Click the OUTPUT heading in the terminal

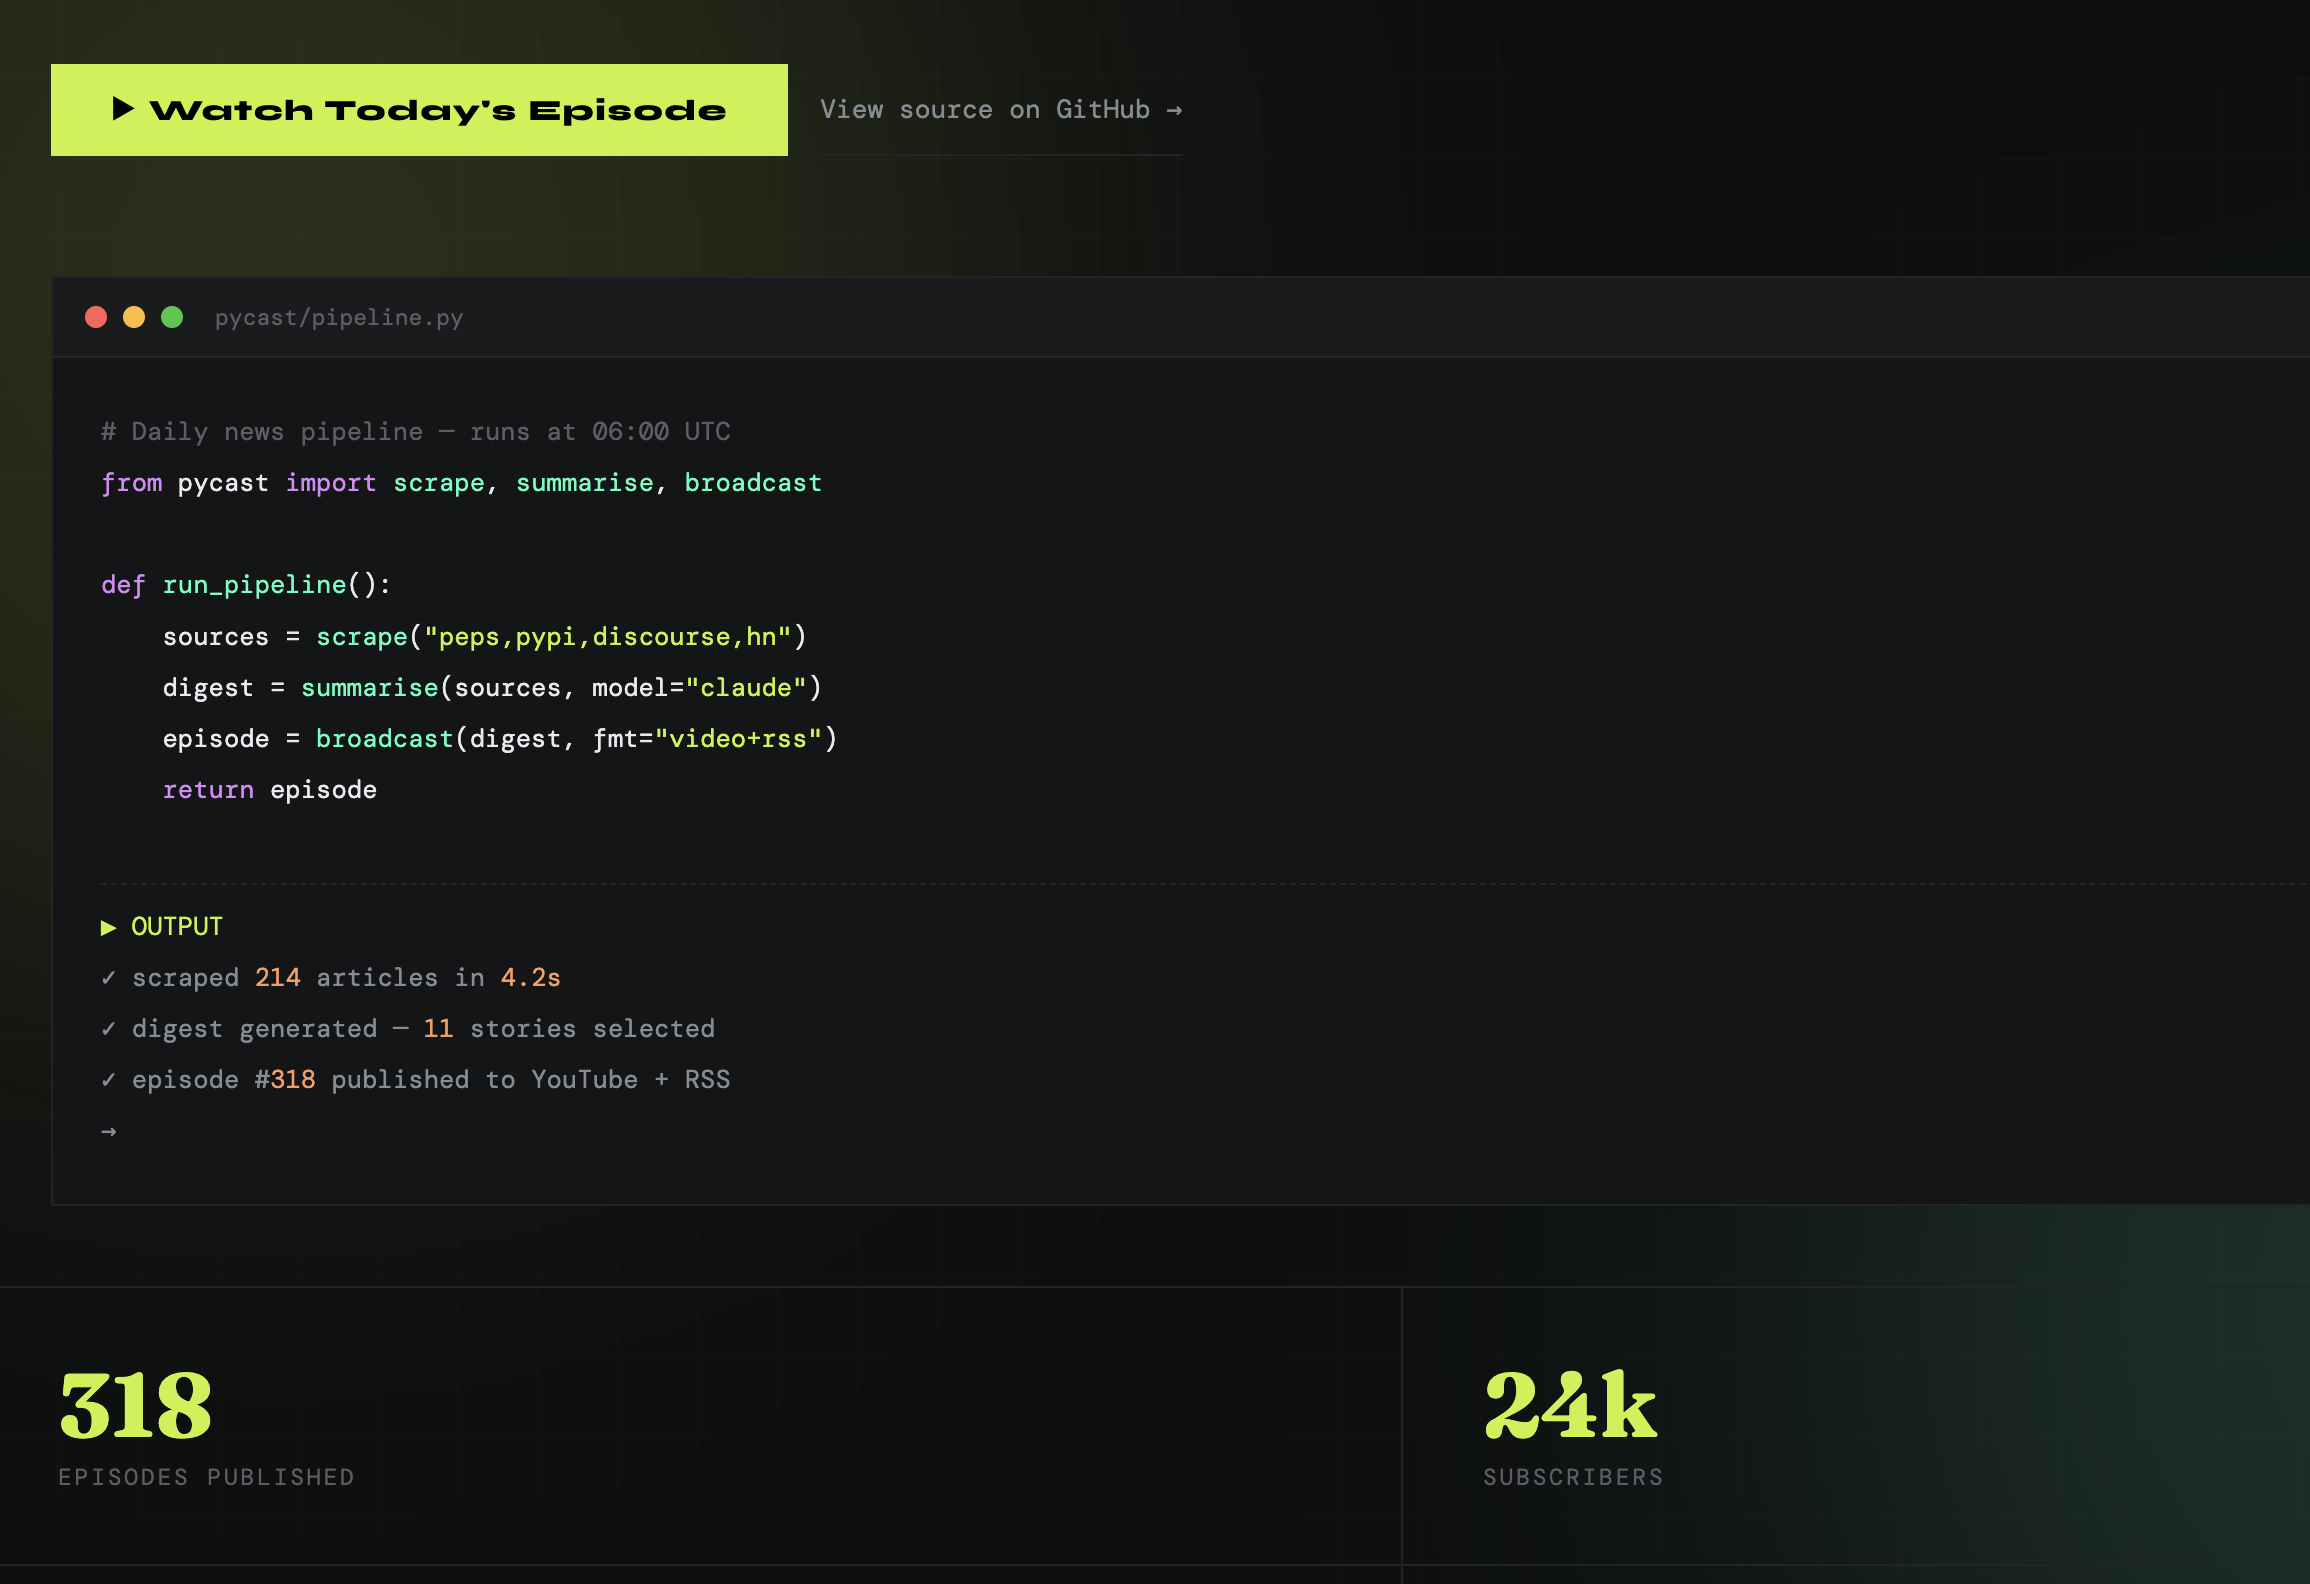(162, 927)
